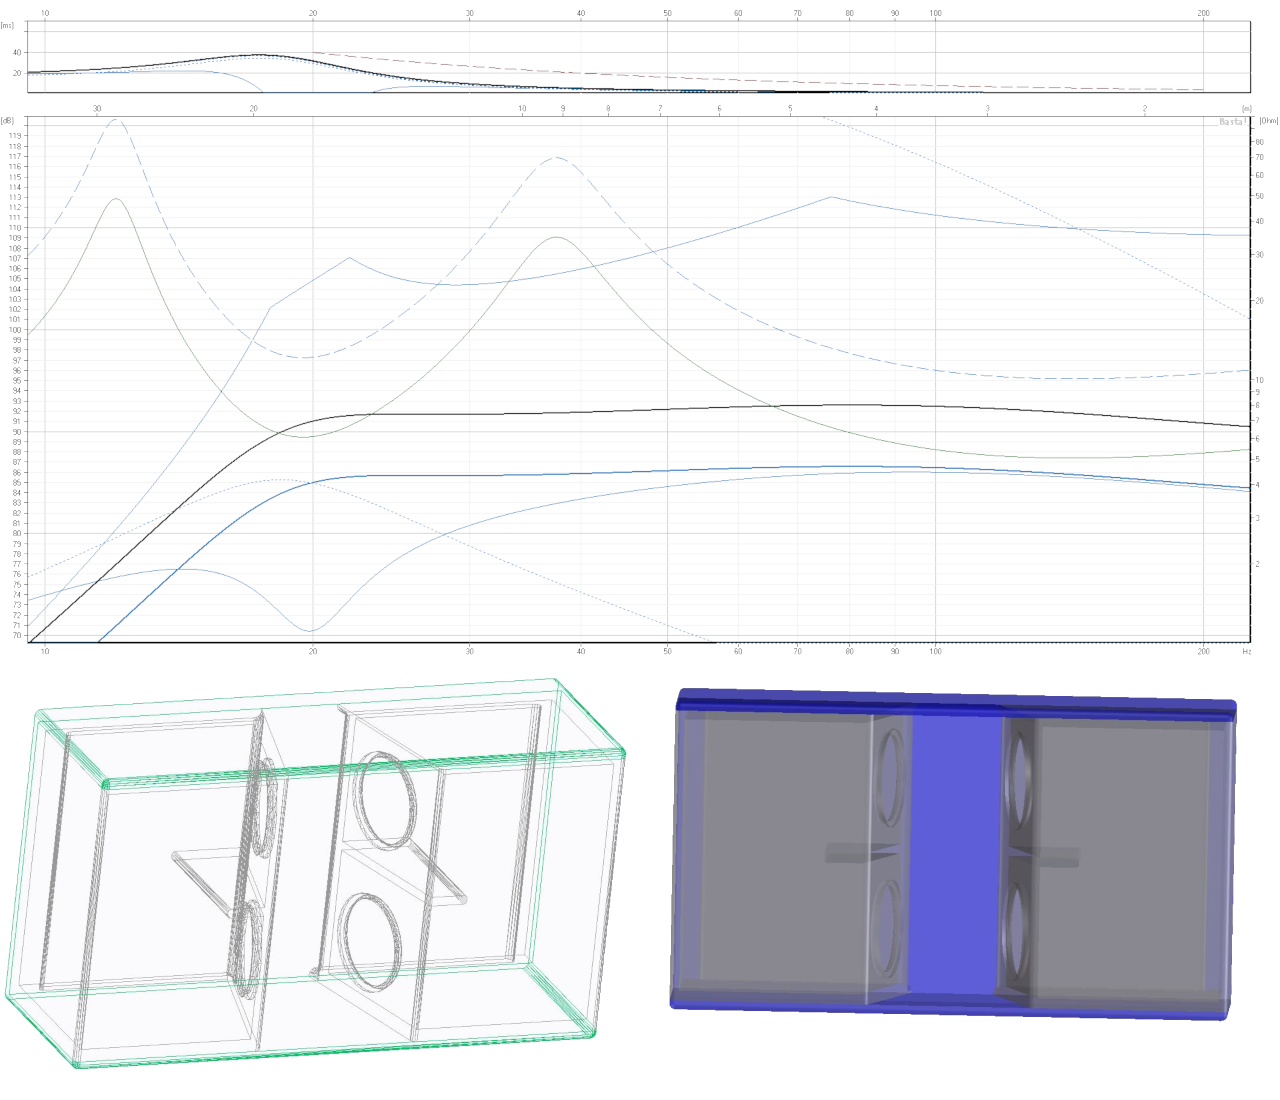Image resolution: width=1280 pixels, height=1100 pixels.
Task: Click the 119 tick on the dB axis
Action: coord(15,136)
